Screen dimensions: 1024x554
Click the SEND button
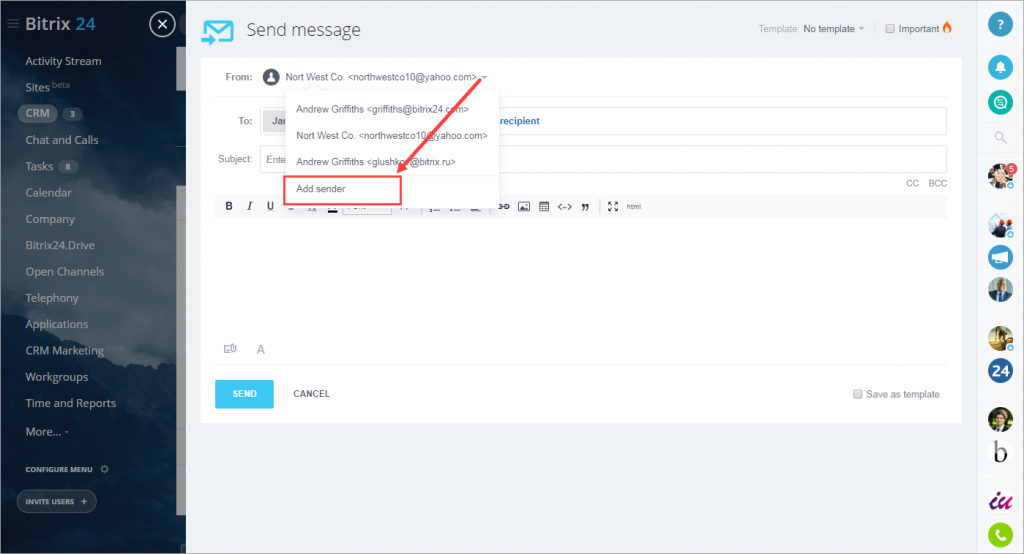click(x=244, y=394)
